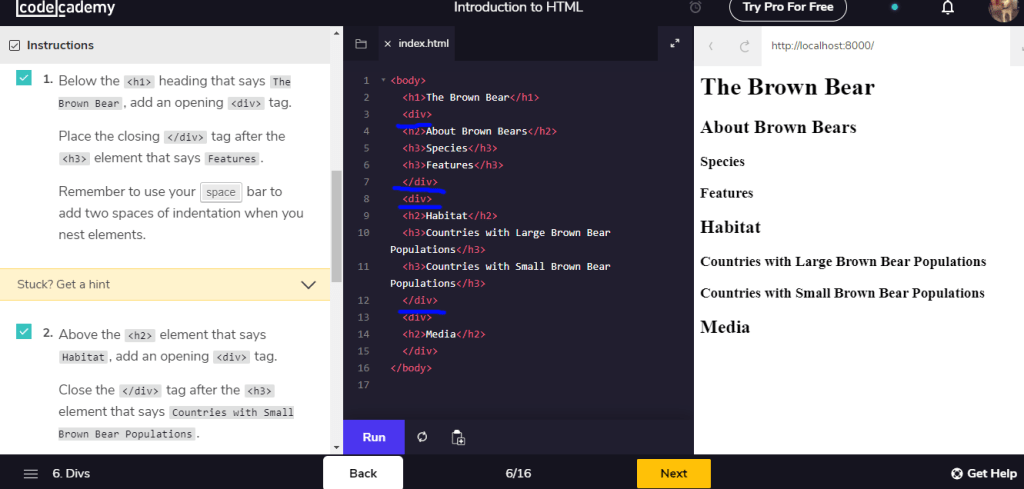This screenshot has height=489, width=1024.
Task: Open the file explorer folder icon
Action: click(360, 44)
